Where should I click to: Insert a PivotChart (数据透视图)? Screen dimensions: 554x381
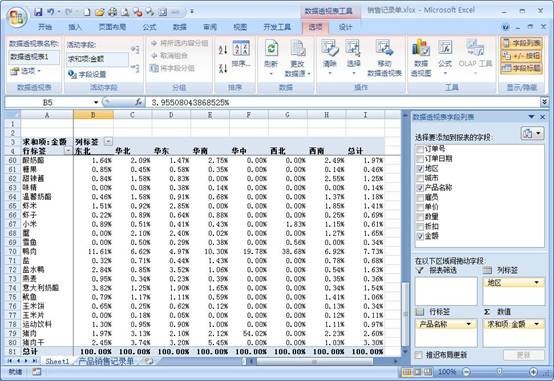click(x=421, y=58)
